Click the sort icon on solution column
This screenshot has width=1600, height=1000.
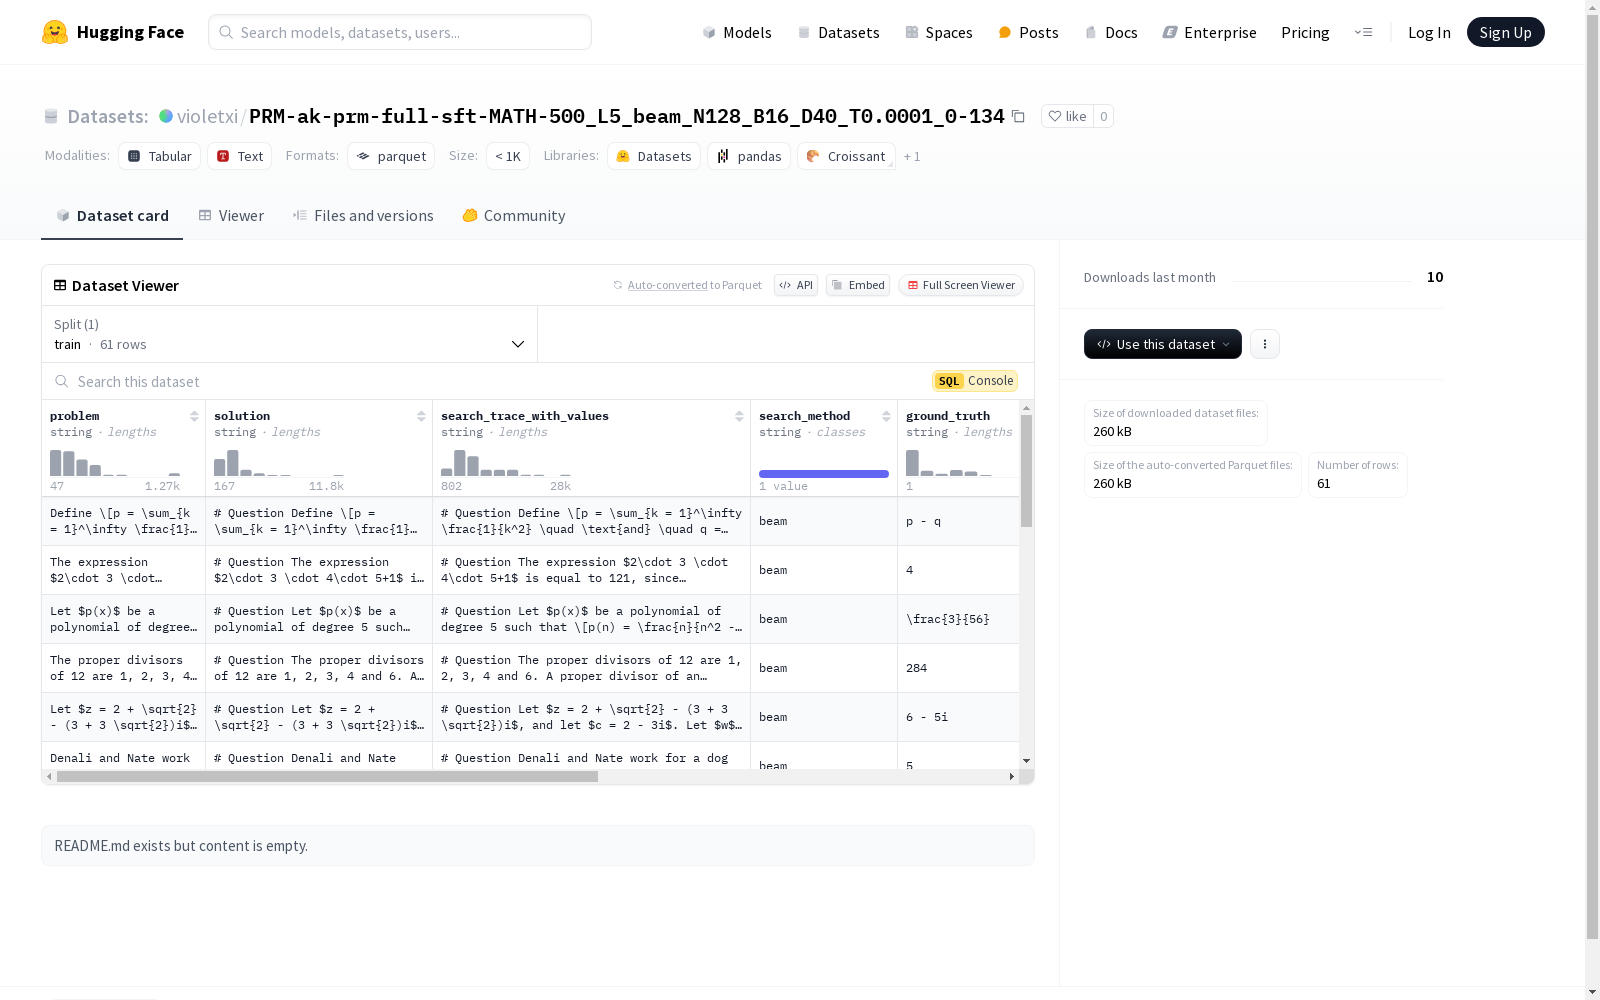[421, 416]
